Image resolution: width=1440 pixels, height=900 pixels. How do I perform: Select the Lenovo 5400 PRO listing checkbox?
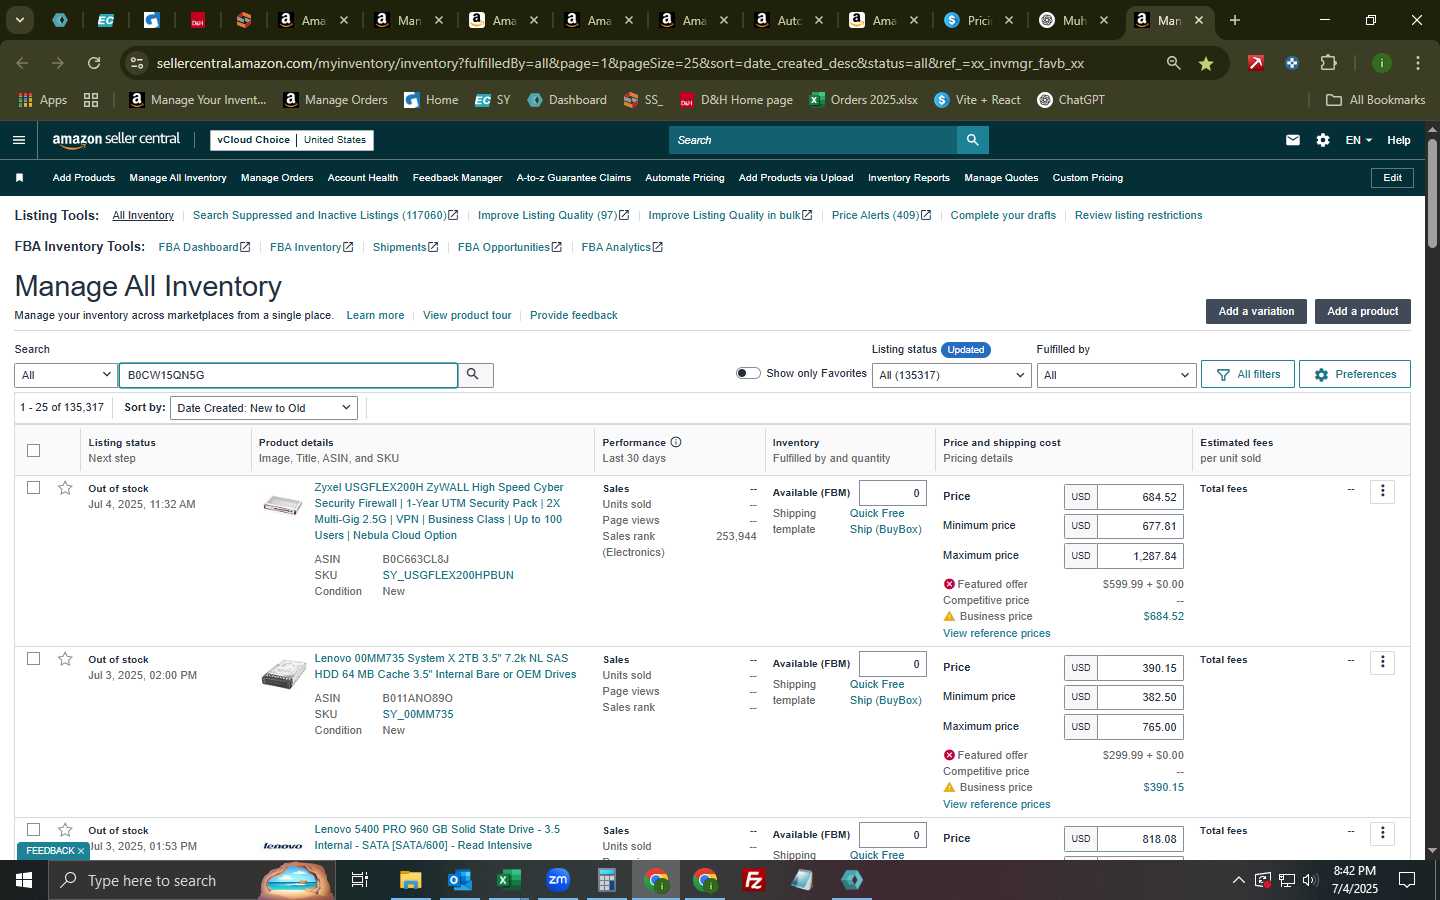(33, 830)
